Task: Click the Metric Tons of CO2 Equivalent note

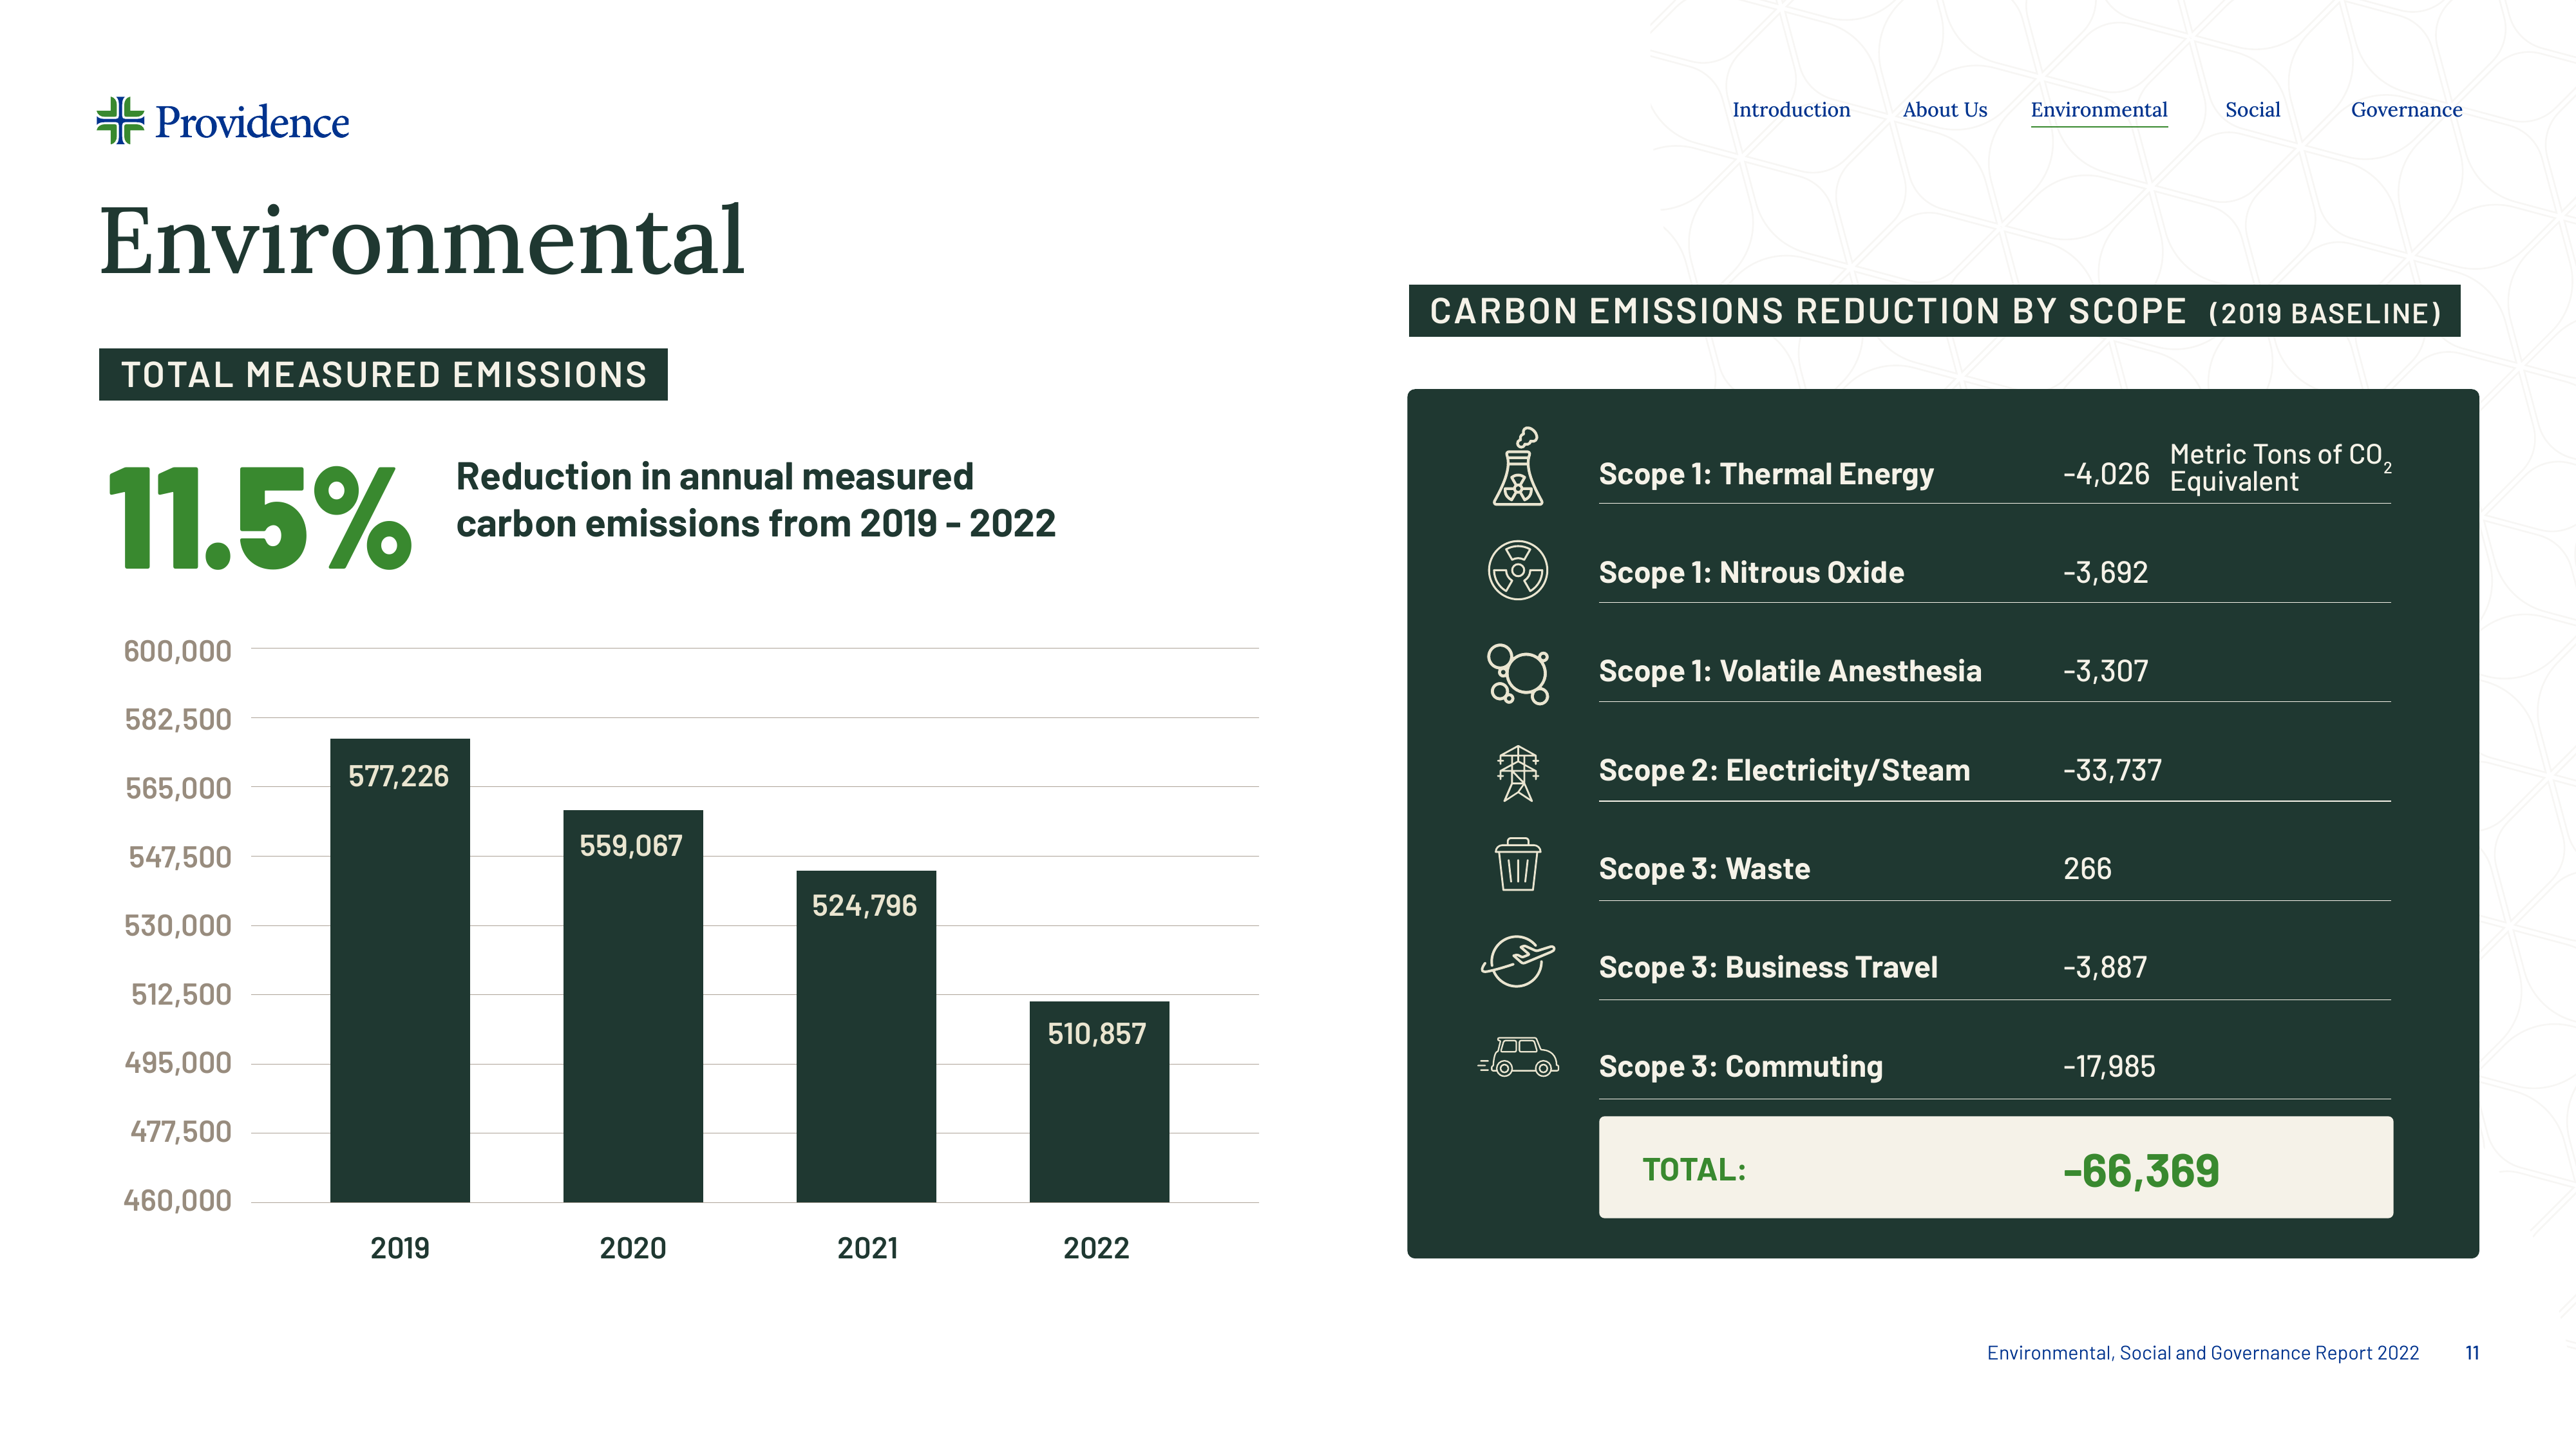Action: [2280, 468]
